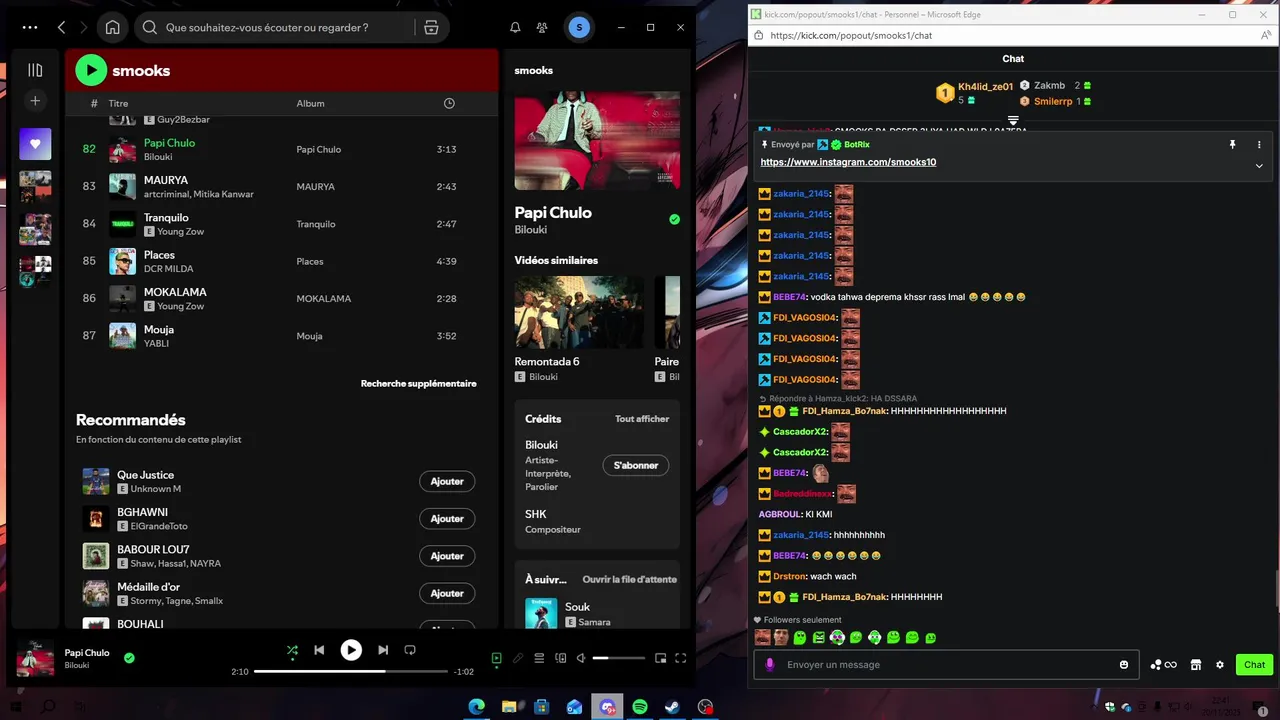Open Liked Songs in the Spotify sidebar
The width and height of the screenshot is (1280, 720).
pyautogui.click(x=35, y=144)
